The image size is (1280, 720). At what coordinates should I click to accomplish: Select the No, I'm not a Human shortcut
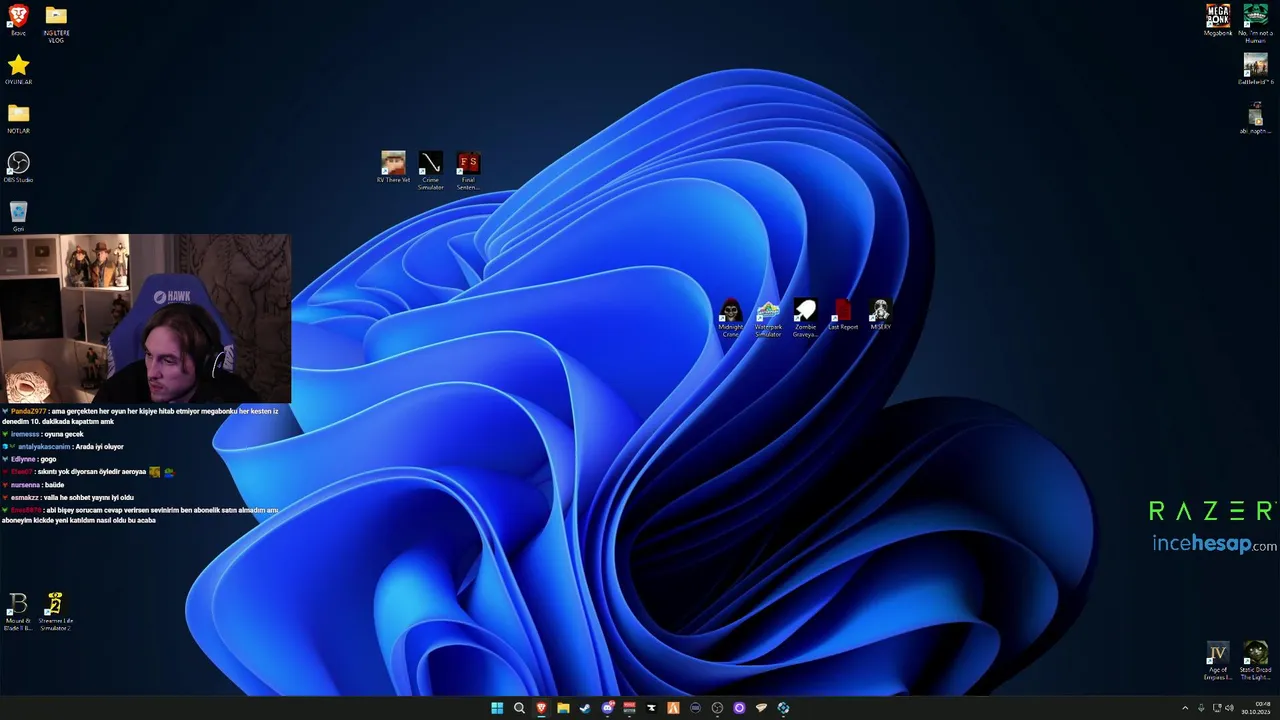point(1255,23)
